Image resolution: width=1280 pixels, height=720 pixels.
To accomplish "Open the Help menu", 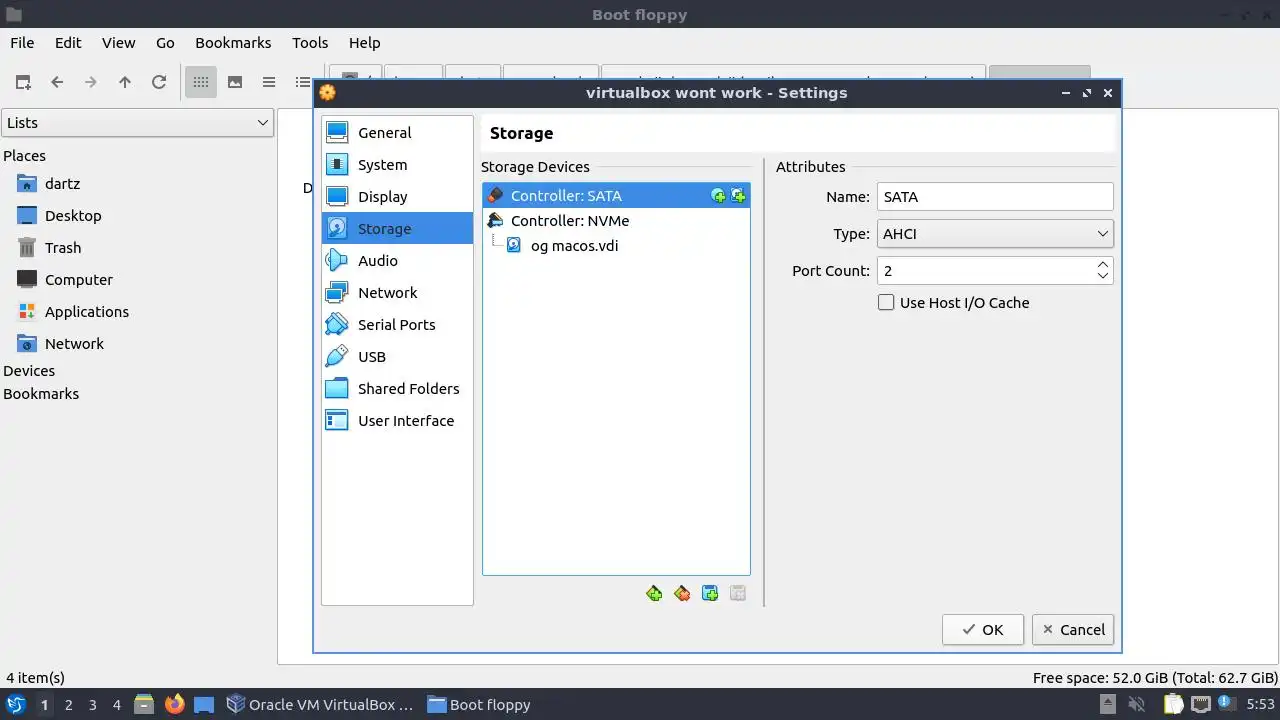I will 364,43.
